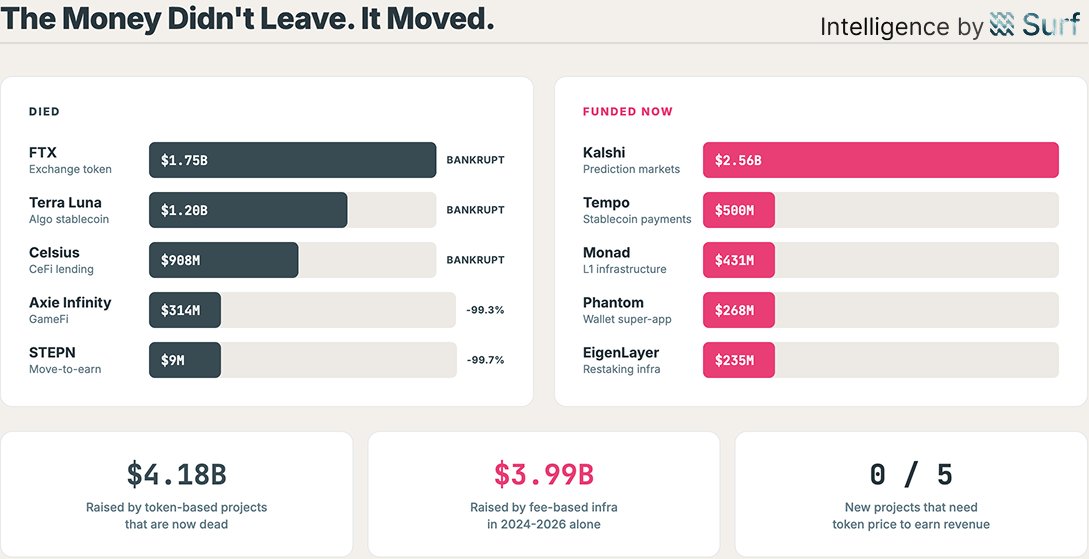The width and height of the screenshot is (1089, 559).
Task: Click the Celsius $908M bar
Action: (223, 260)
